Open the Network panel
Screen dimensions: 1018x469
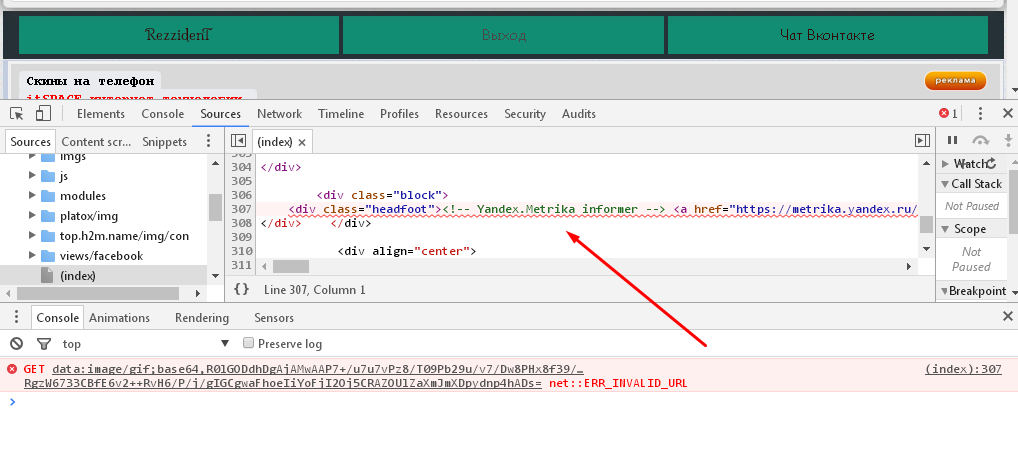click(280, 114)
